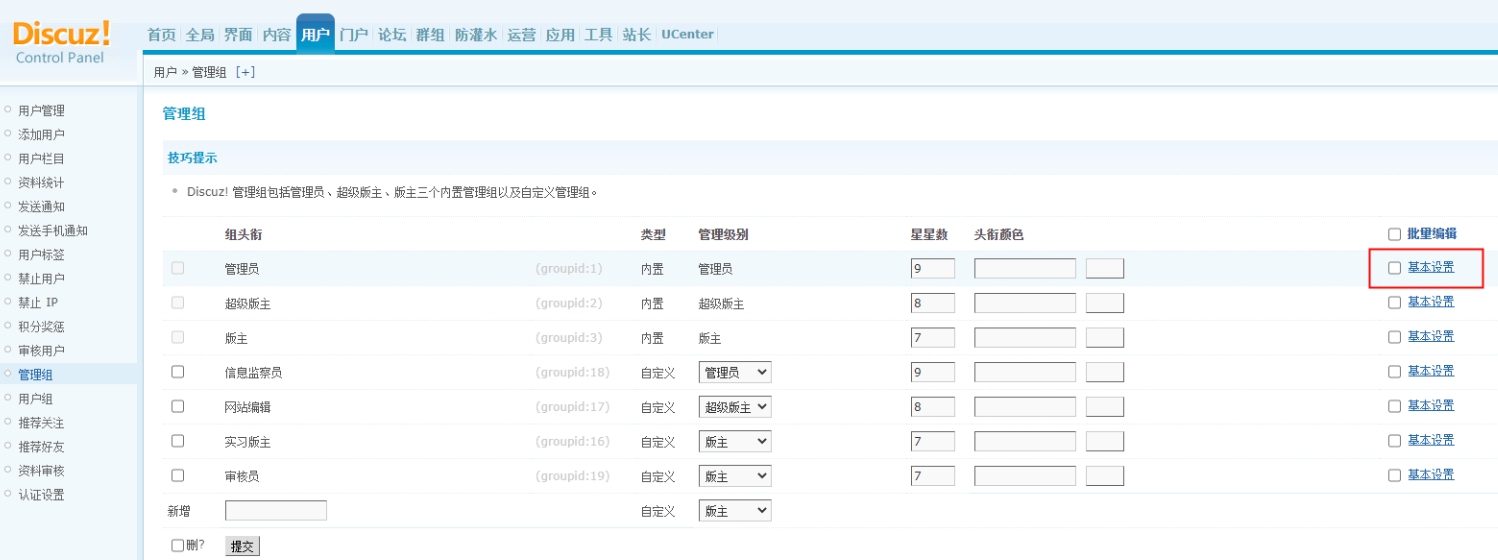Expand the 网站编辑 management level dropdown

(x=735, y=407)
